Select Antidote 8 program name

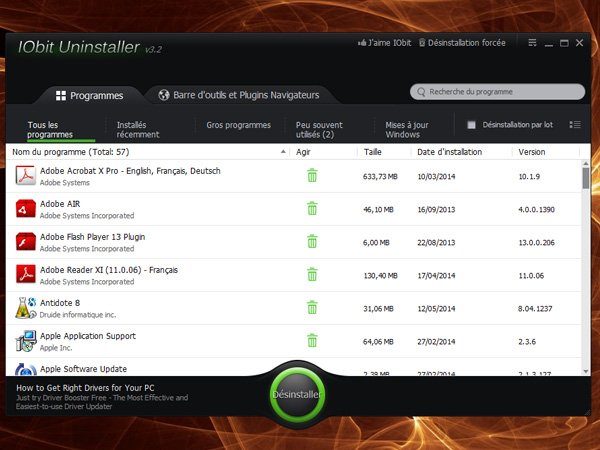pyautogui.click(x=60, y=303)
